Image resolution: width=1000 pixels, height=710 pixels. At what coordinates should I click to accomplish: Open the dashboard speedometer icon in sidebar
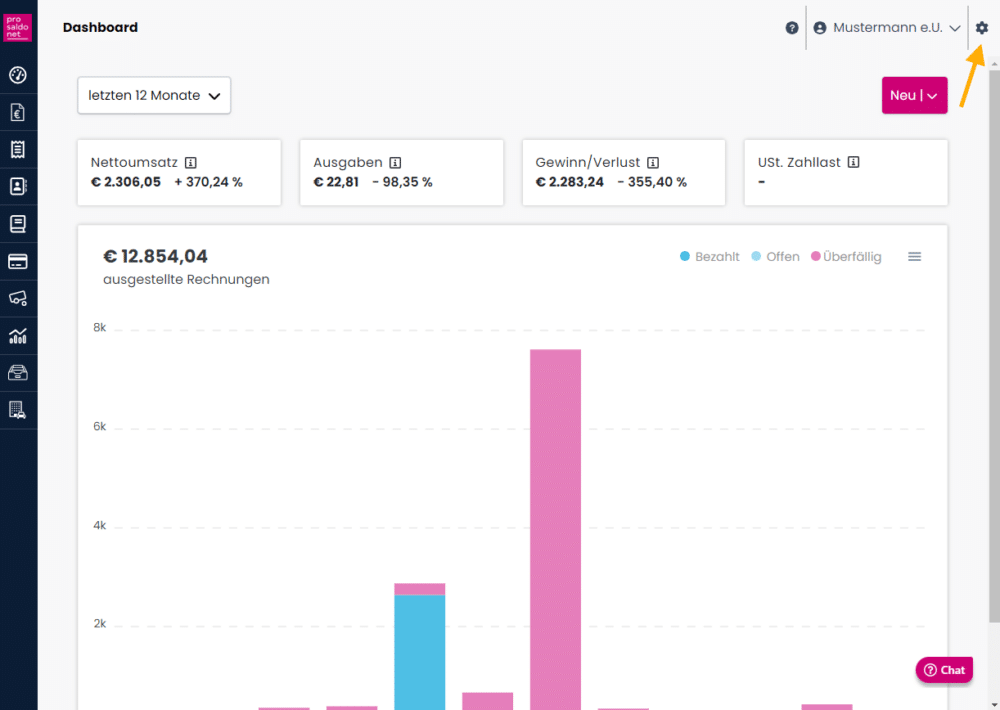click(x=18, y=75)
